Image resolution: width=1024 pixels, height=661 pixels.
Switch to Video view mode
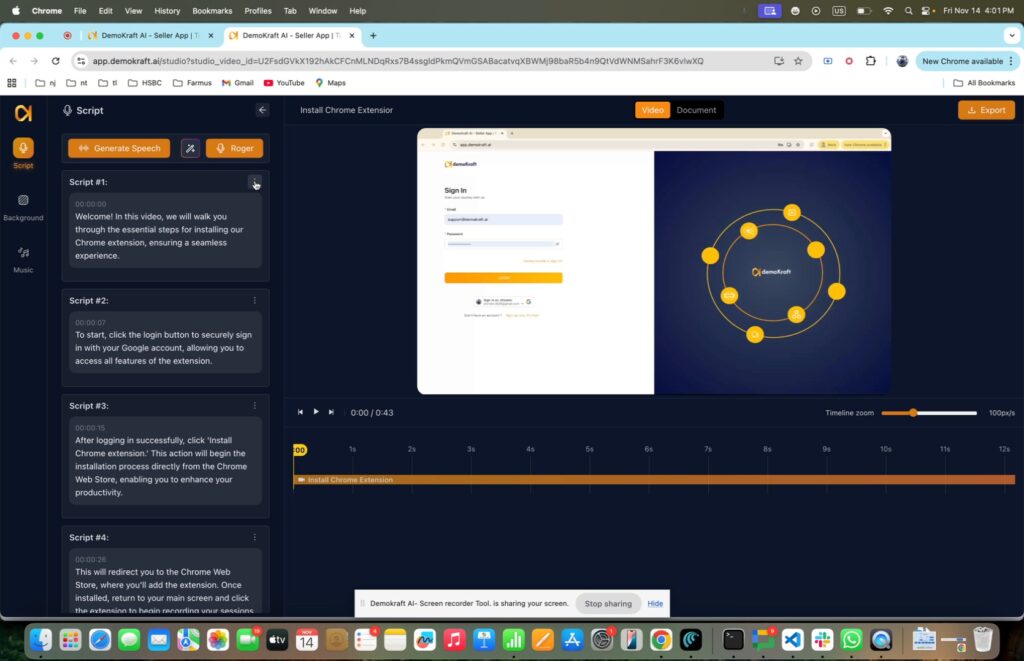coord(652,110)
